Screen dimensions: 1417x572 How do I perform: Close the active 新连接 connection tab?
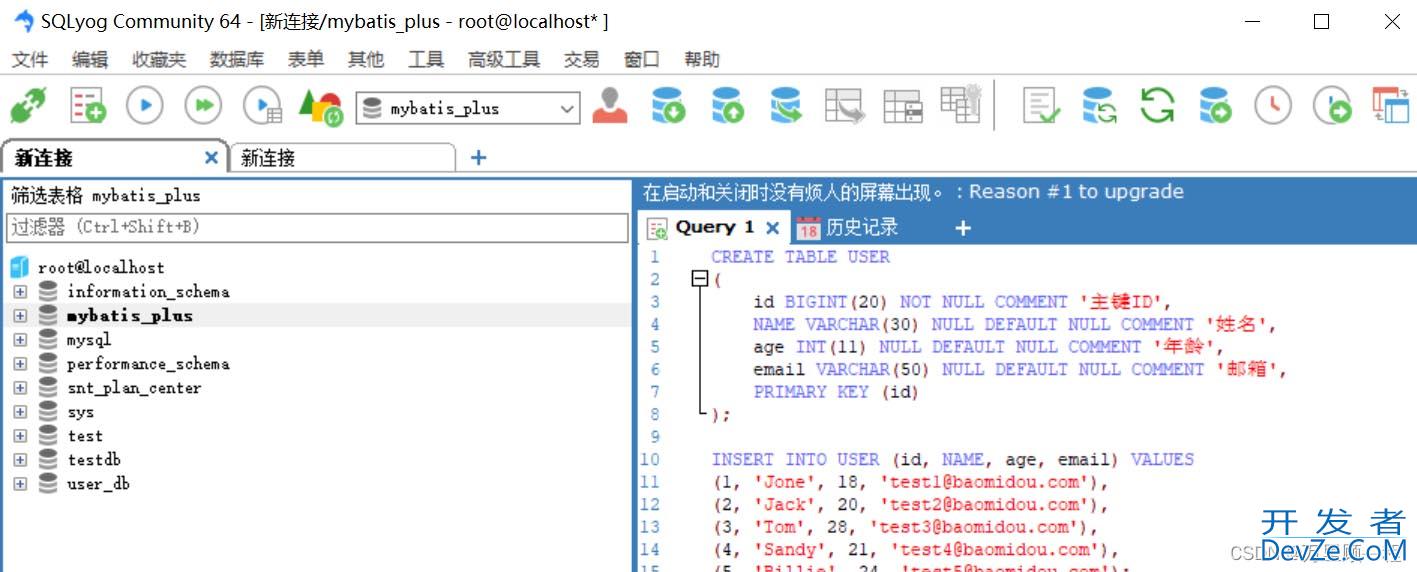211,158
